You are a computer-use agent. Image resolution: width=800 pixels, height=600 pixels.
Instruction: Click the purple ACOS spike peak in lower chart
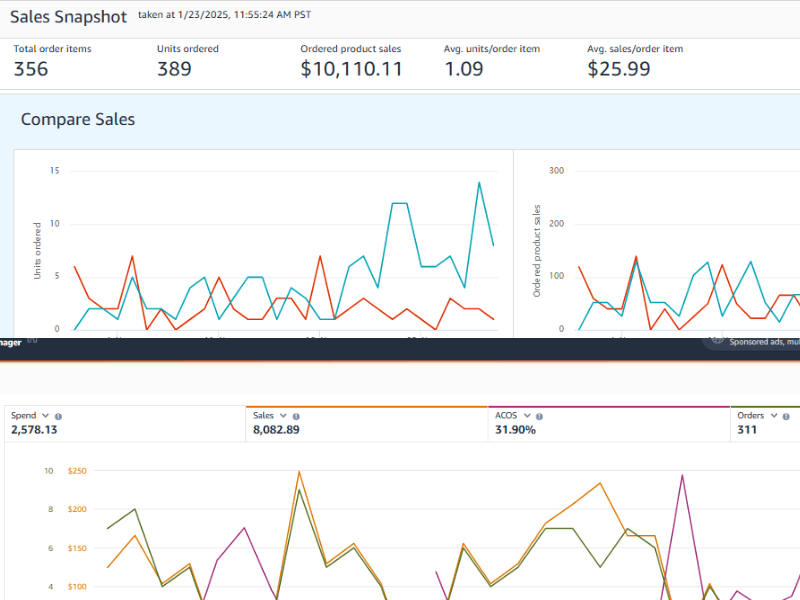click(682, 475)
